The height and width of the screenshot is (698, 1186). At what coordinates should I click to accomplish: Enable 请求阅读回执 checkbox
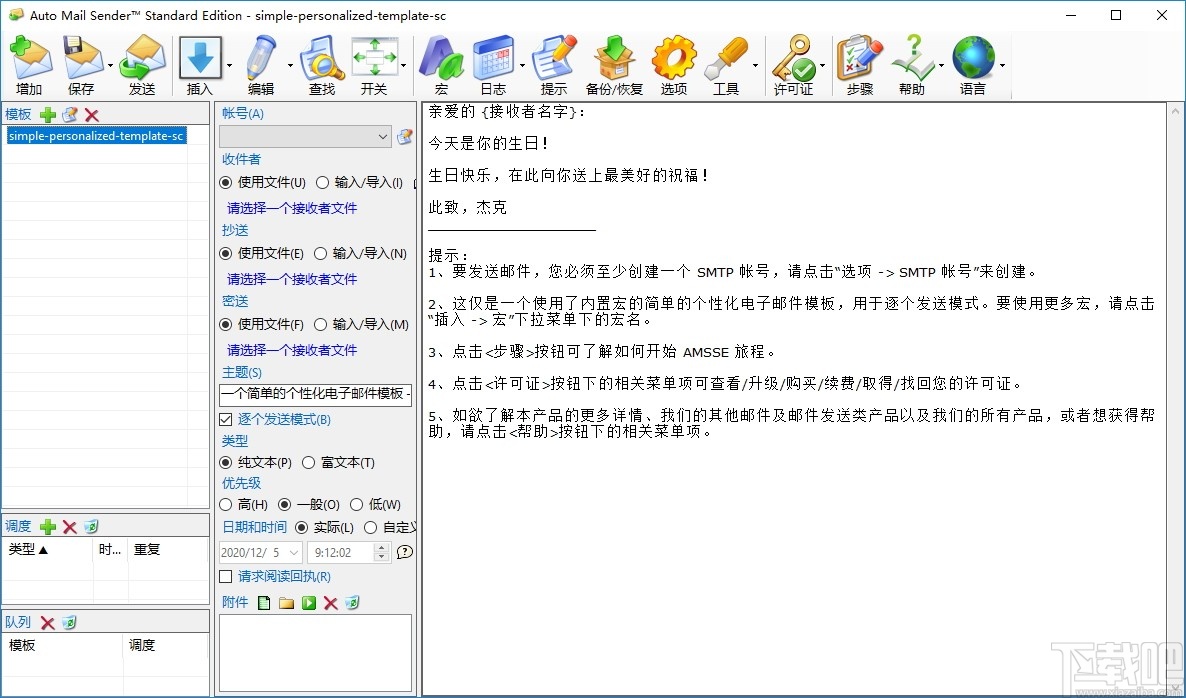pyautogui.click(x=226, y=576)
